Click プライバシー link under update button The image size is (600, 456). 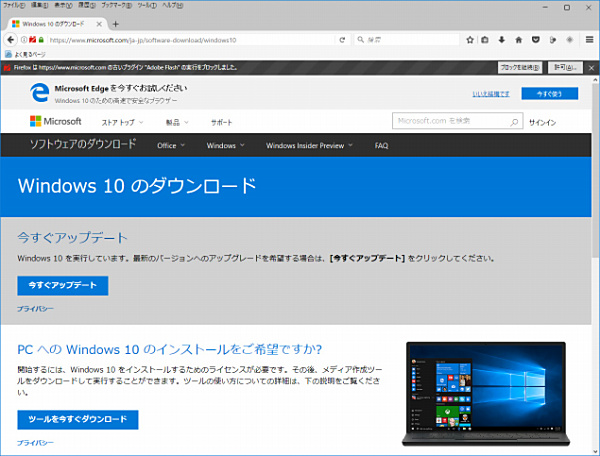point(35,309)
